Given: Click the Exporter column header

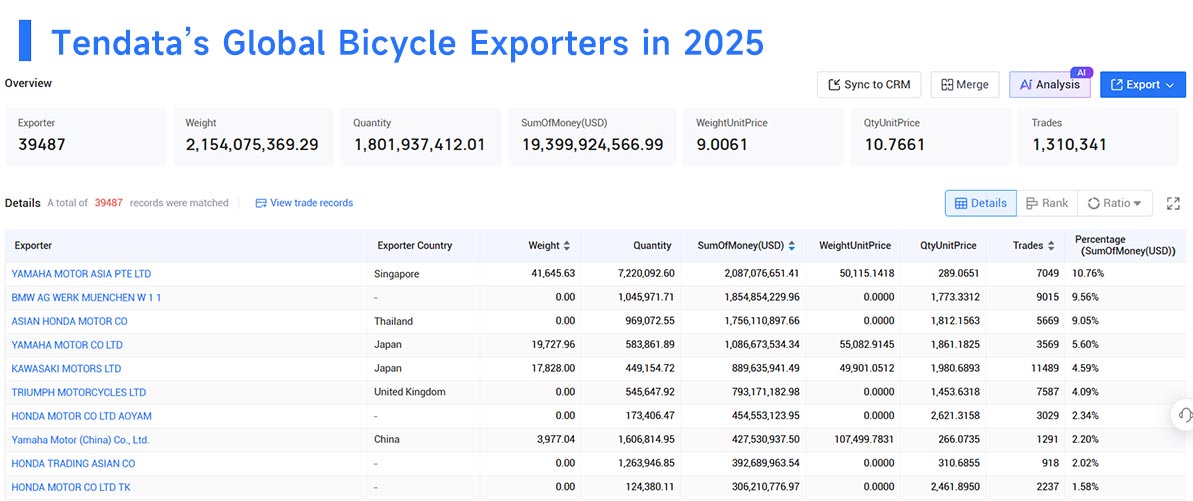Looking at the screenshot, I should [33, 246].
